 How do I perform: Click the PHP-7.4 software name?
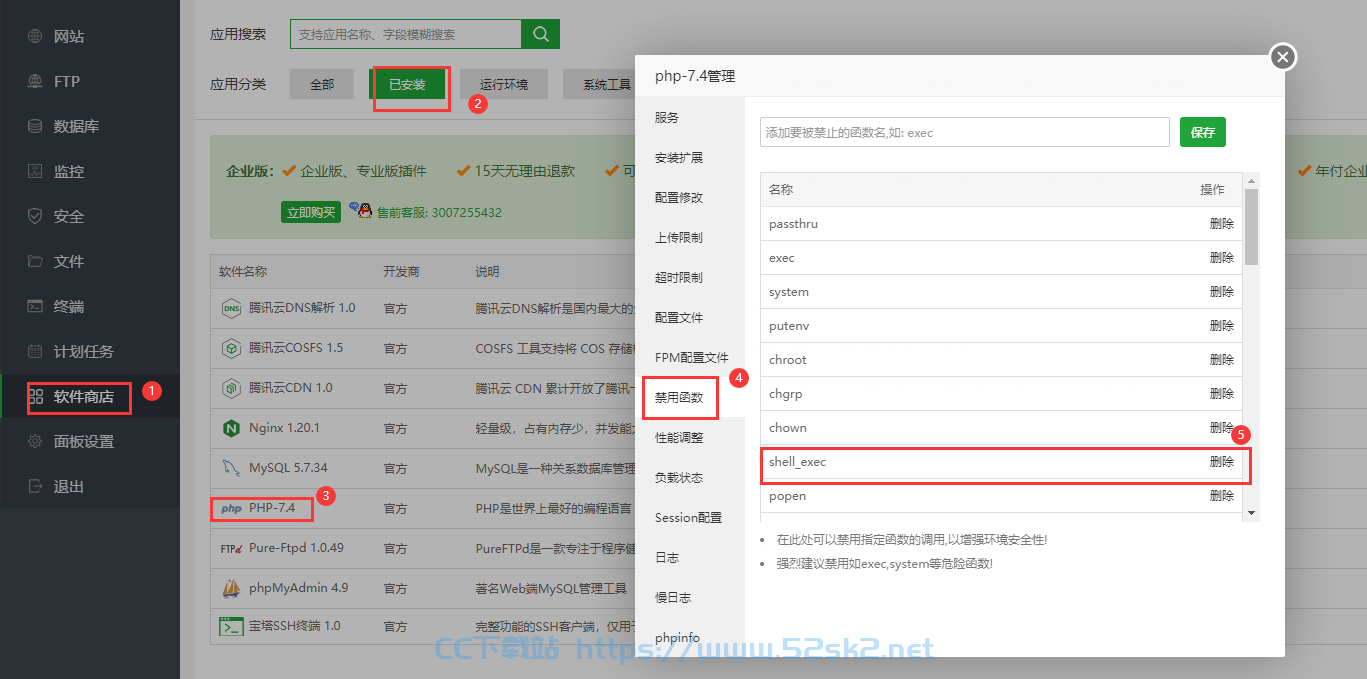click(x=272, y=508)
